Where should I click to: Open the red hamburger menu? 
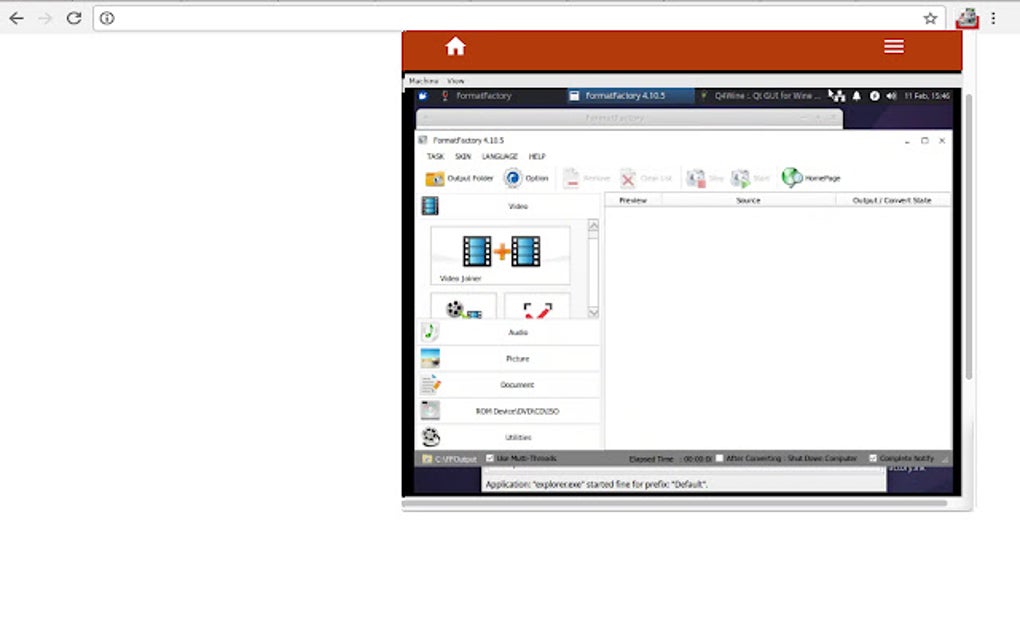pyautogui.click(x=893, y=46)
